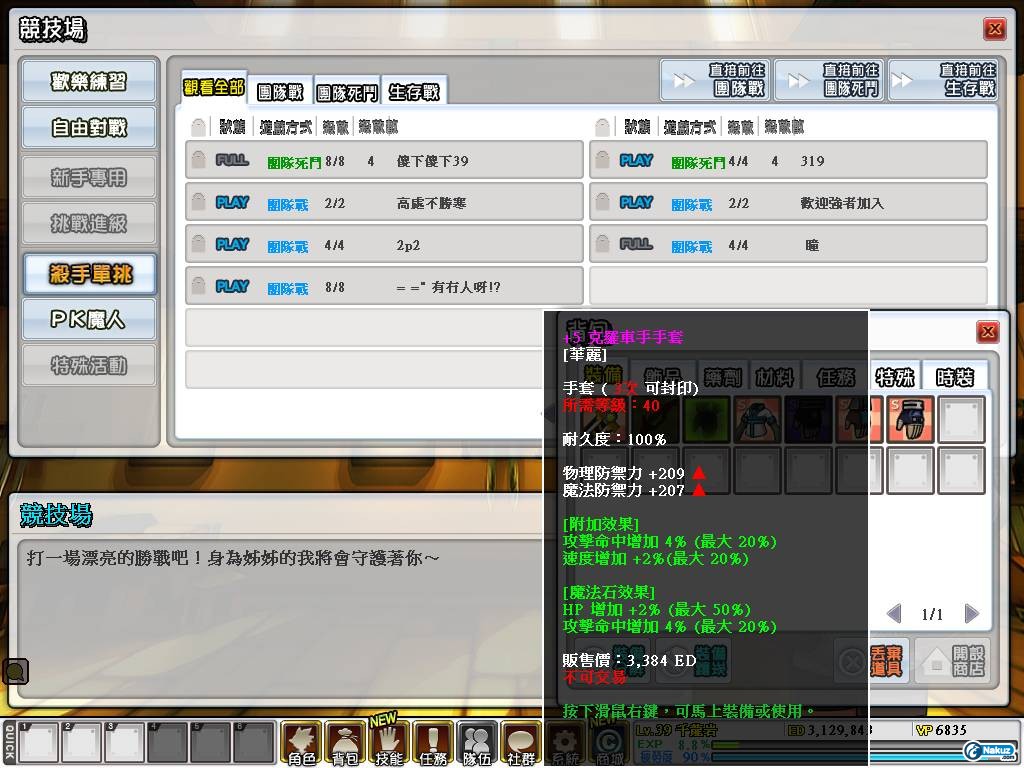Switch to the 團隊戰 filter tab
The height and width of the screenshot is (768, 1024).
(x=280, y=91)
